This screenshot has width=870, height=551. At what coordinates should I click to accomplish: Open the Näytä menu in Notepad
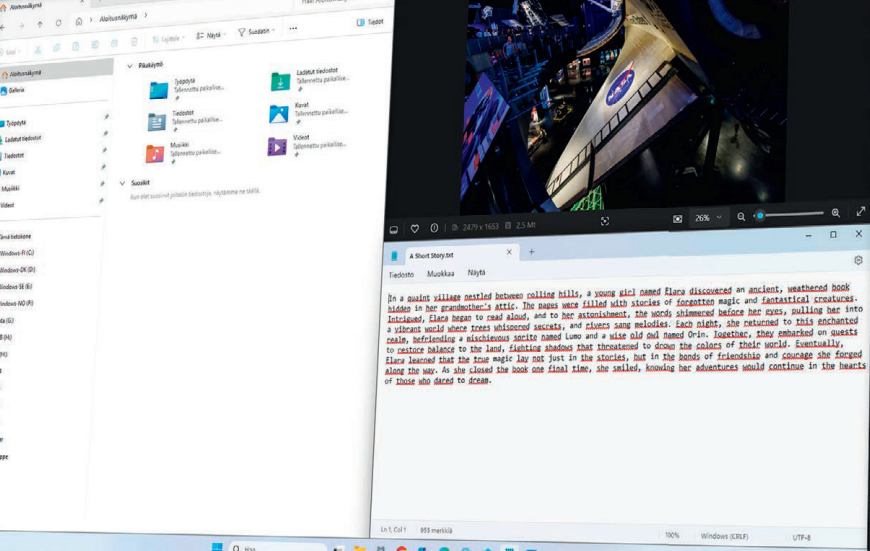(476, 272)
